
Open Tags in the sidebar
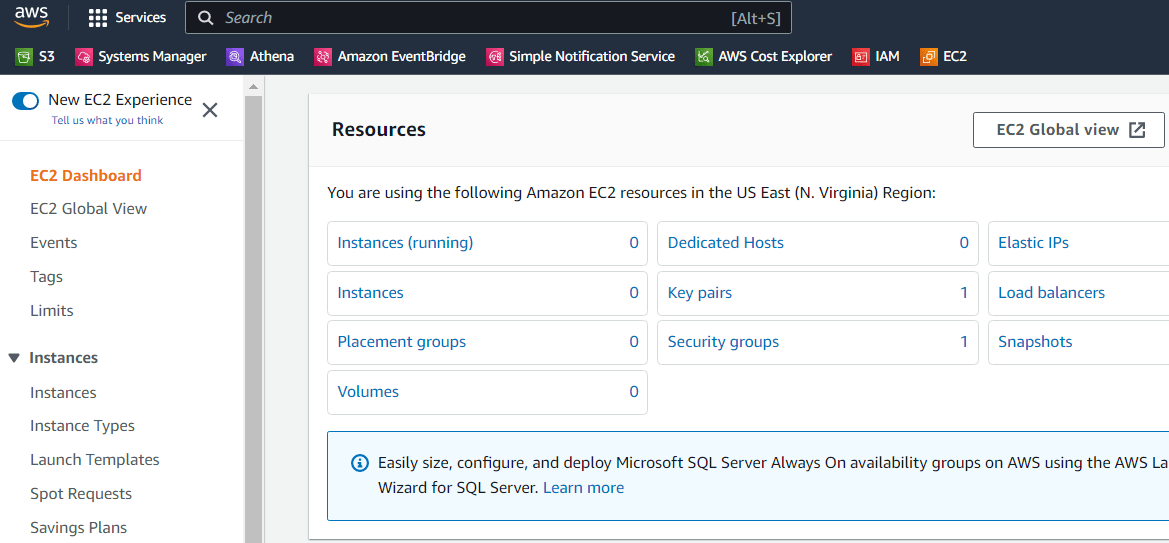(46, 277)
